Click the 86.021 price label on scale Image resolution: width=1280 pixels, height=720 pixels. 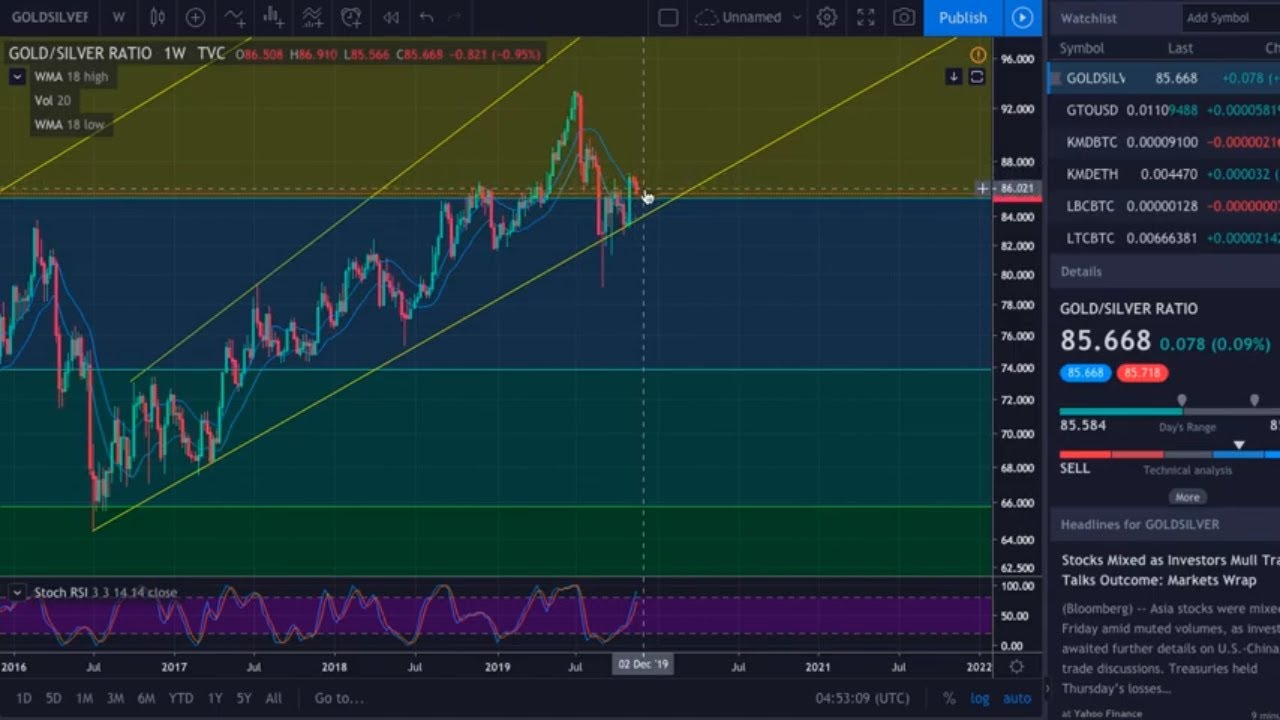[x=1017, y=188]
